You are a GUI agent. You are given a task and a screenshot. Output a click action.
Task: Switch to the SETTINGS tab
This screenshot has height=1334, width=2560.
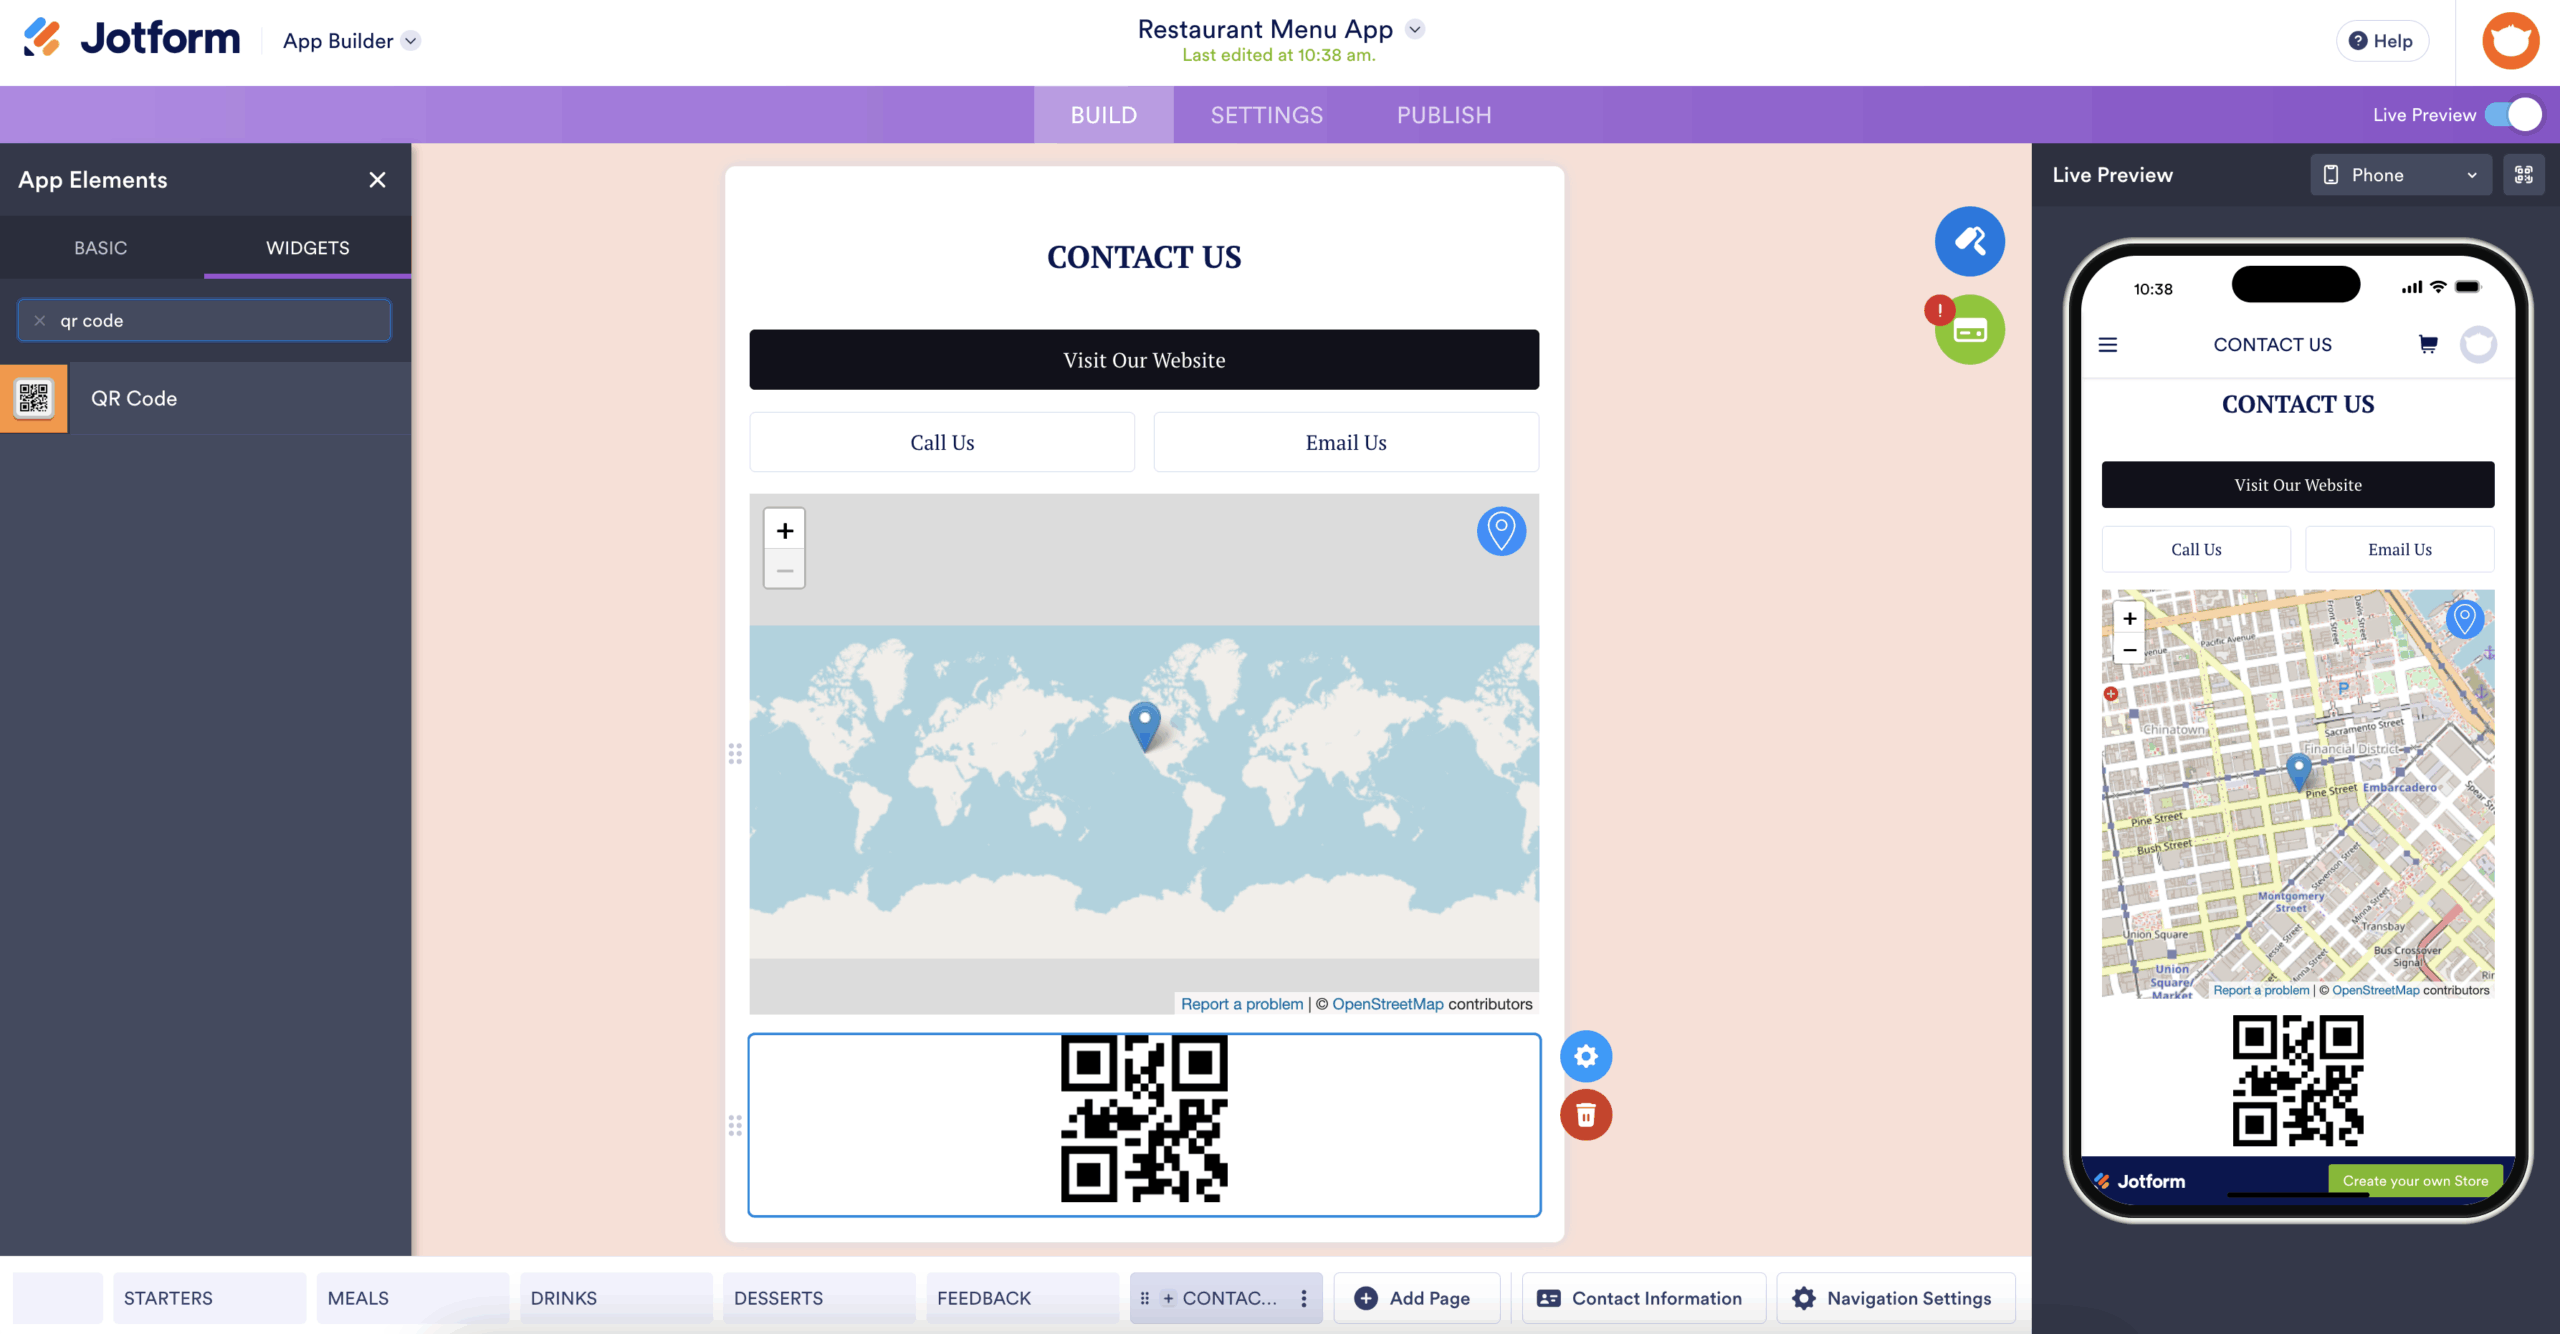pyautogui.click(x=1266, y=115)
